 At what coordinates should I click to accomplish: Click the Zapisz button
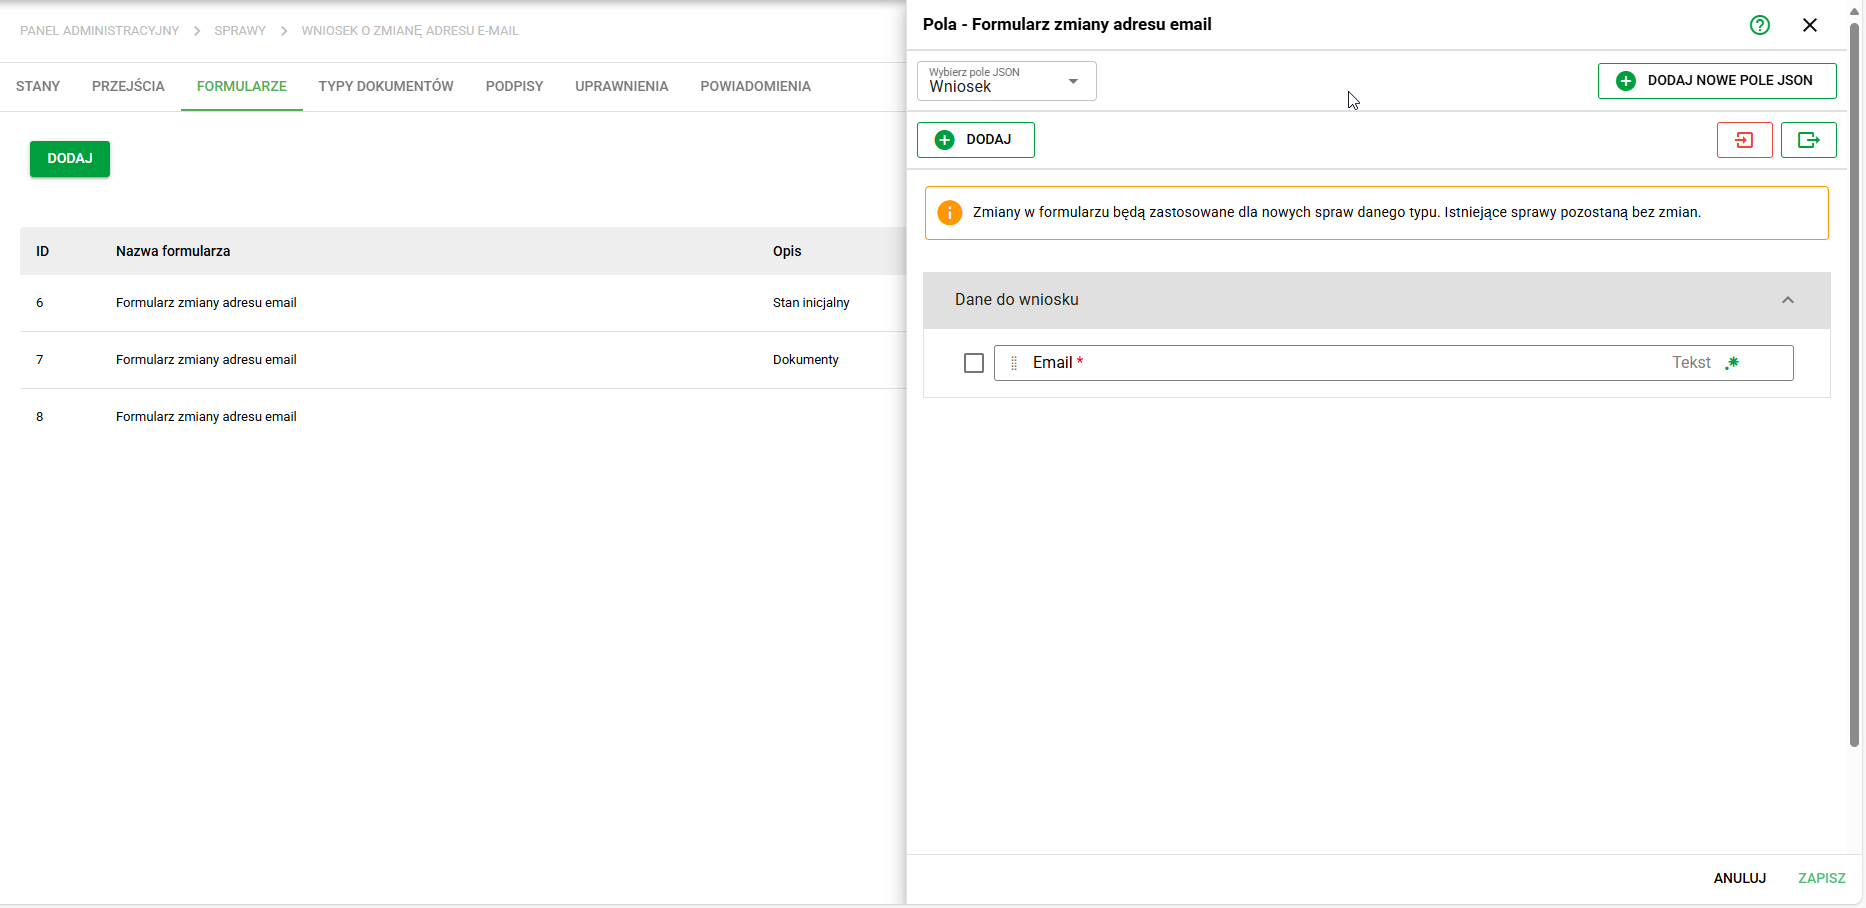(1821, 878)
